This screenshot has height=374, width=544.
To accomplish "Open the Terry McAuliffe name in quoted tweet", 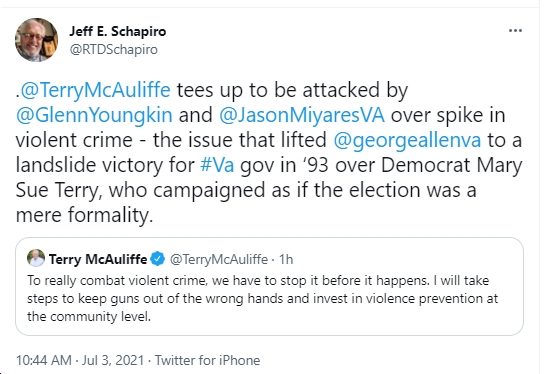I will pyautogui.click(x=98, y=259).
